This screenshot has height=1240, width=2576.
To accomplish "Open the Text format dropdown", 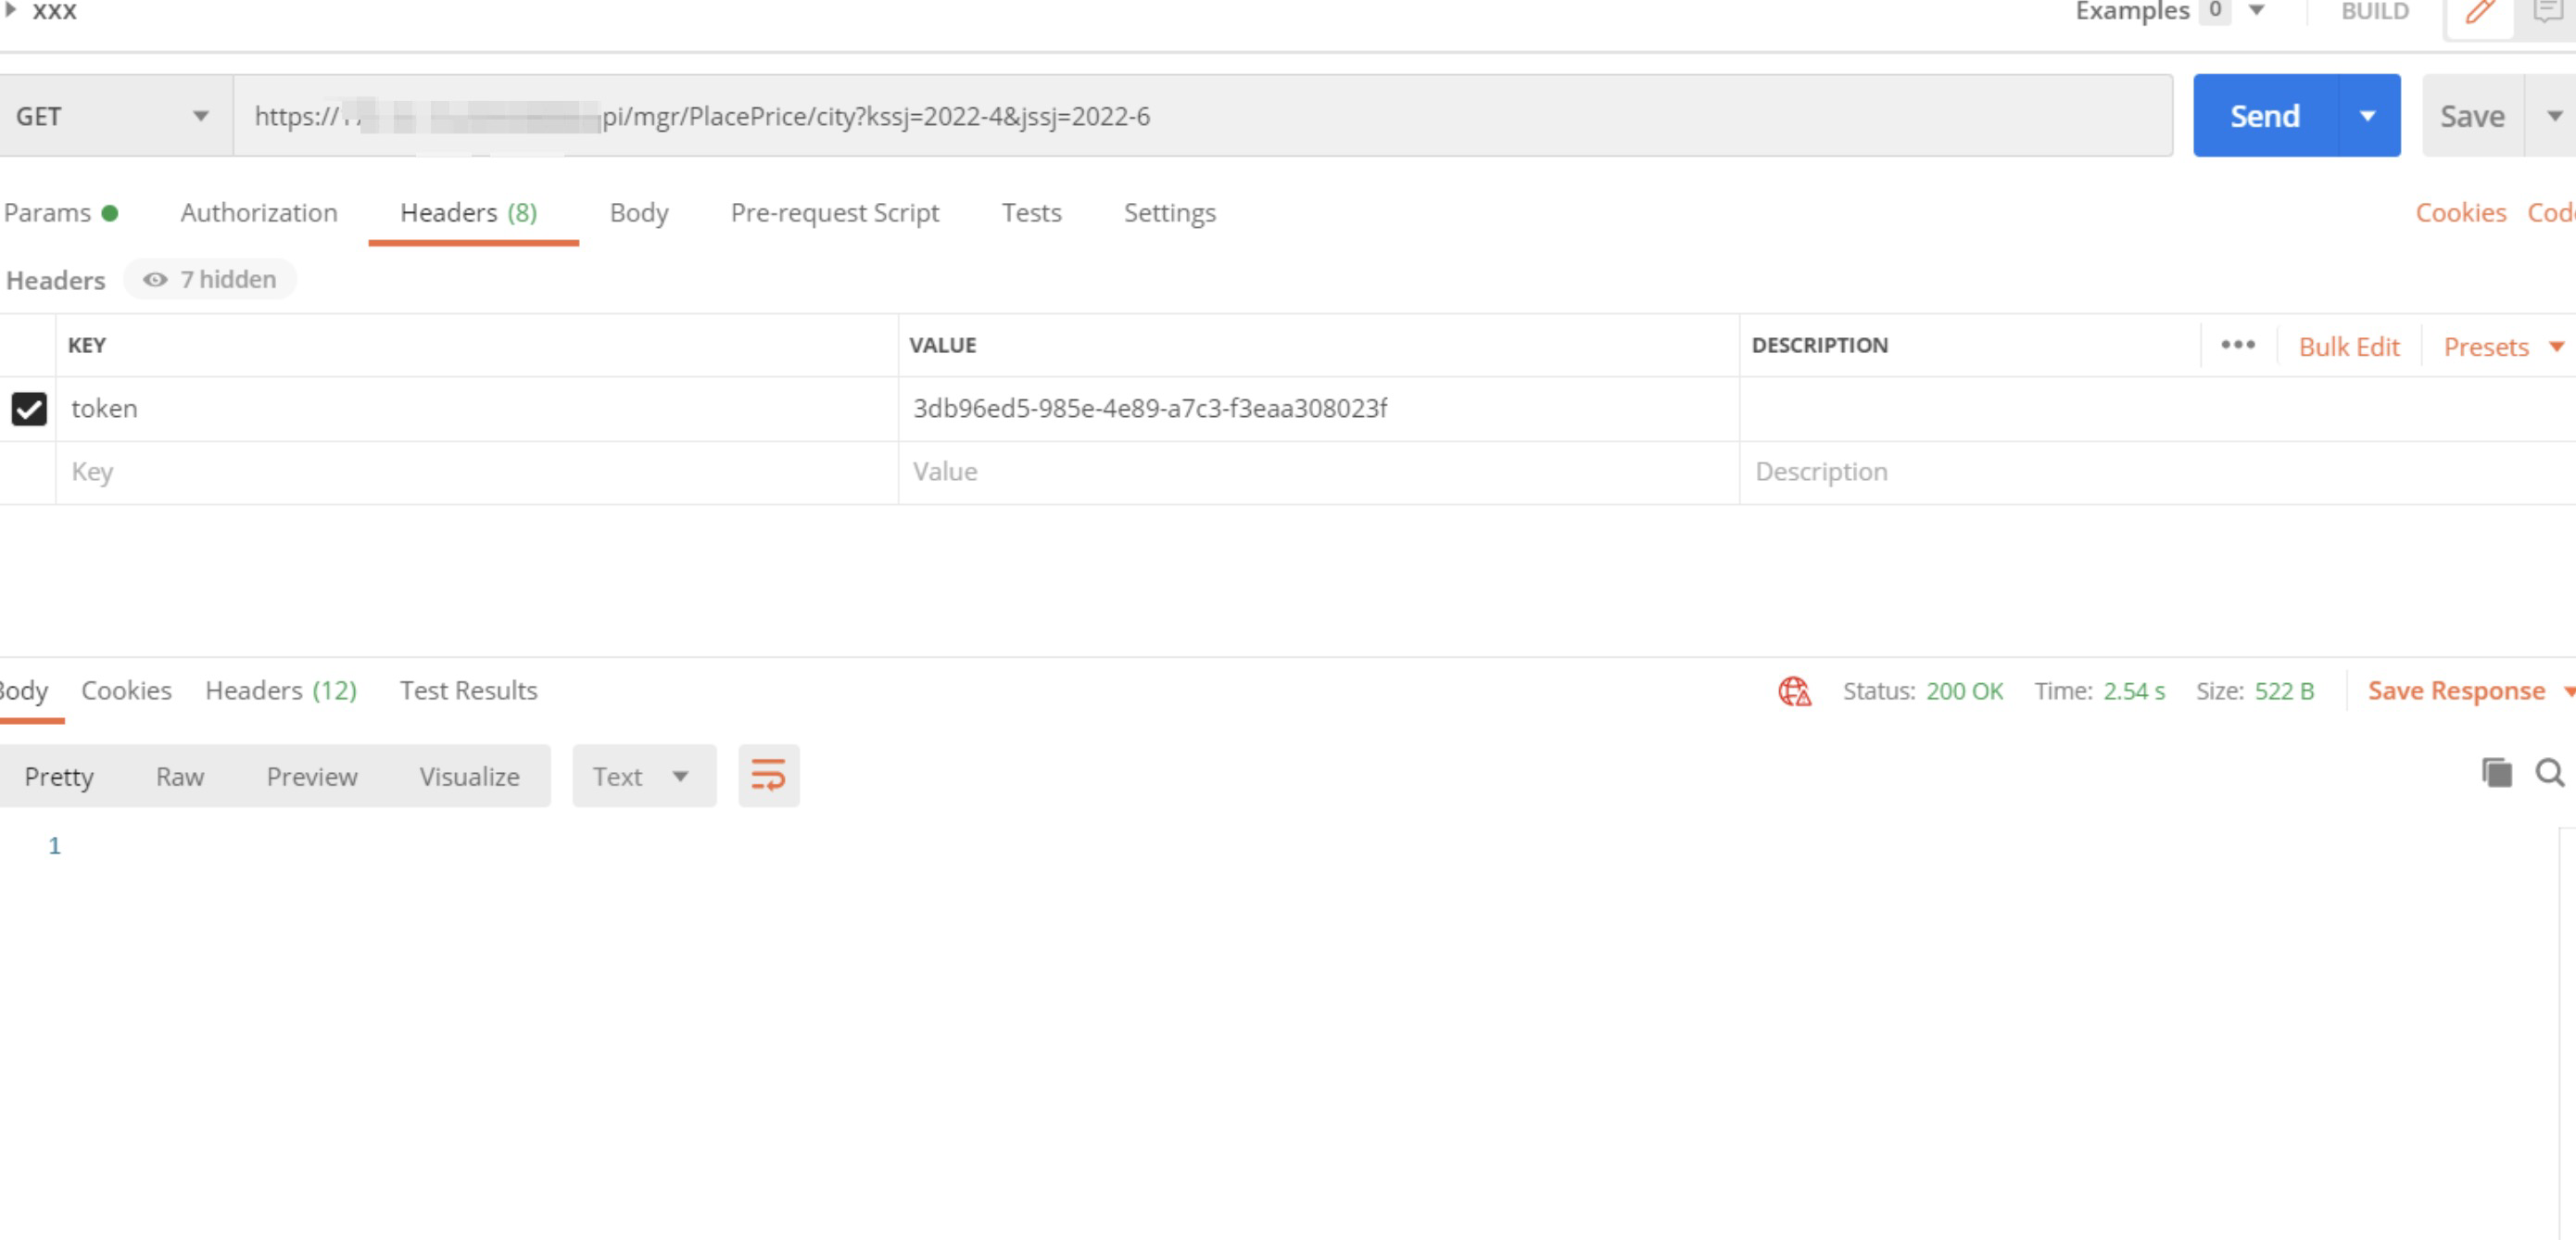I will [x=643, y=776].
